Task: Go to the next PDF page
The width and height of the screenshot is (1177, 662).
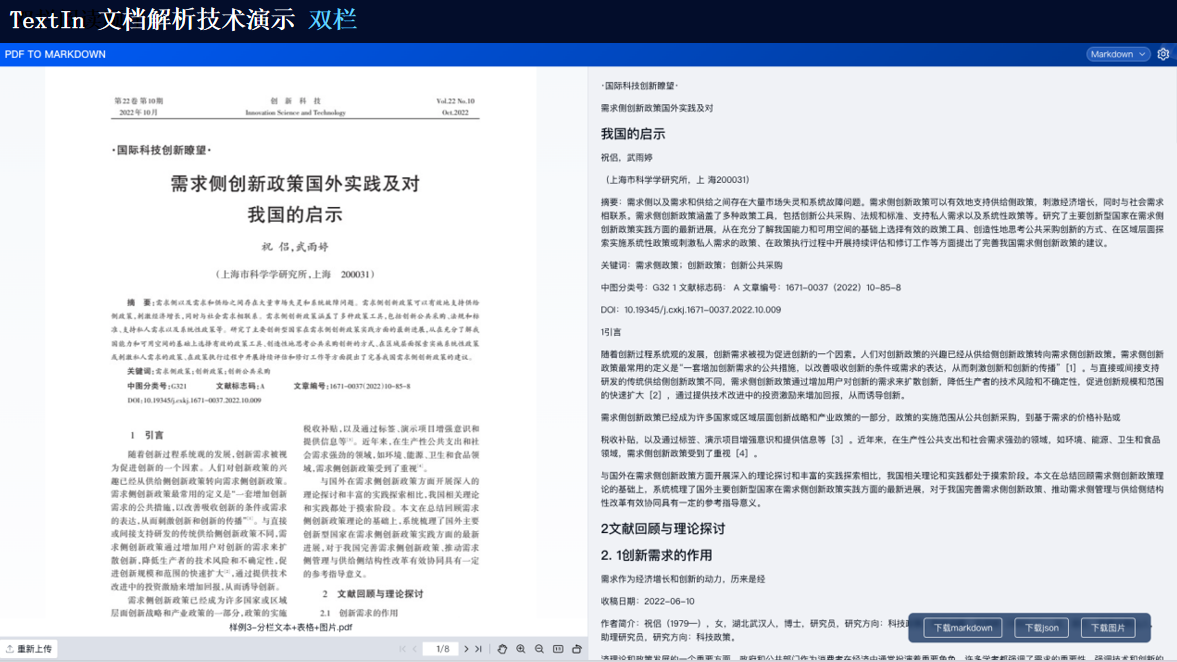Action: tap(466, 648)
